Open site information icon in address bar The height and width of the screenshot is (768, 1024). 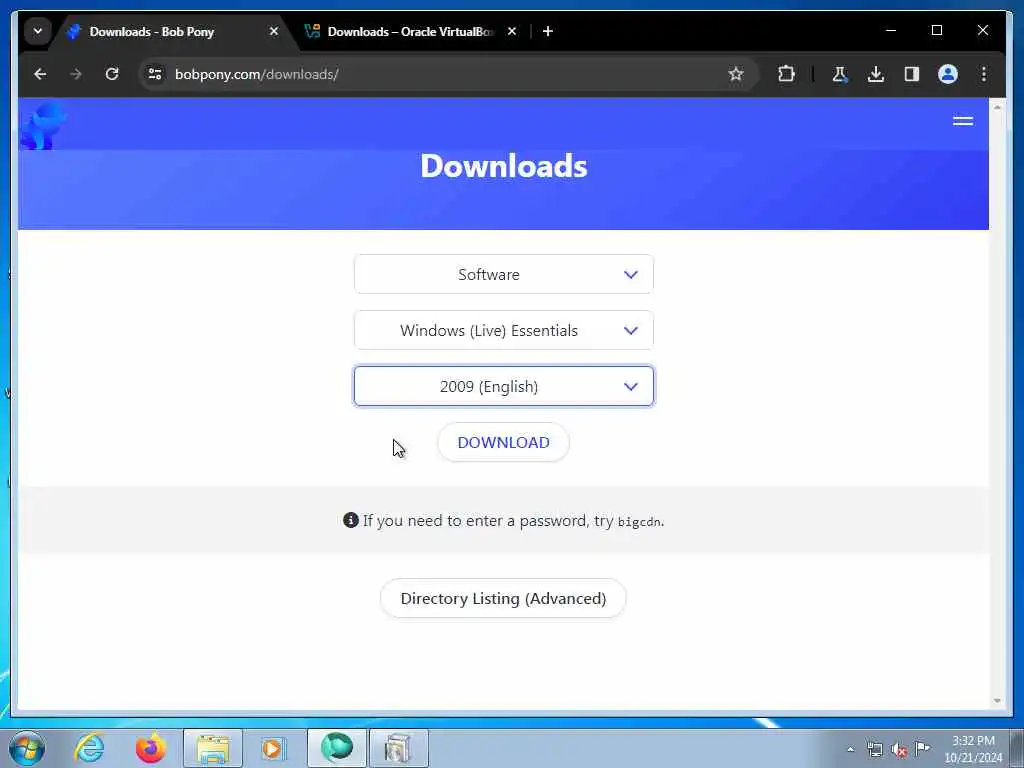[155, 74]
